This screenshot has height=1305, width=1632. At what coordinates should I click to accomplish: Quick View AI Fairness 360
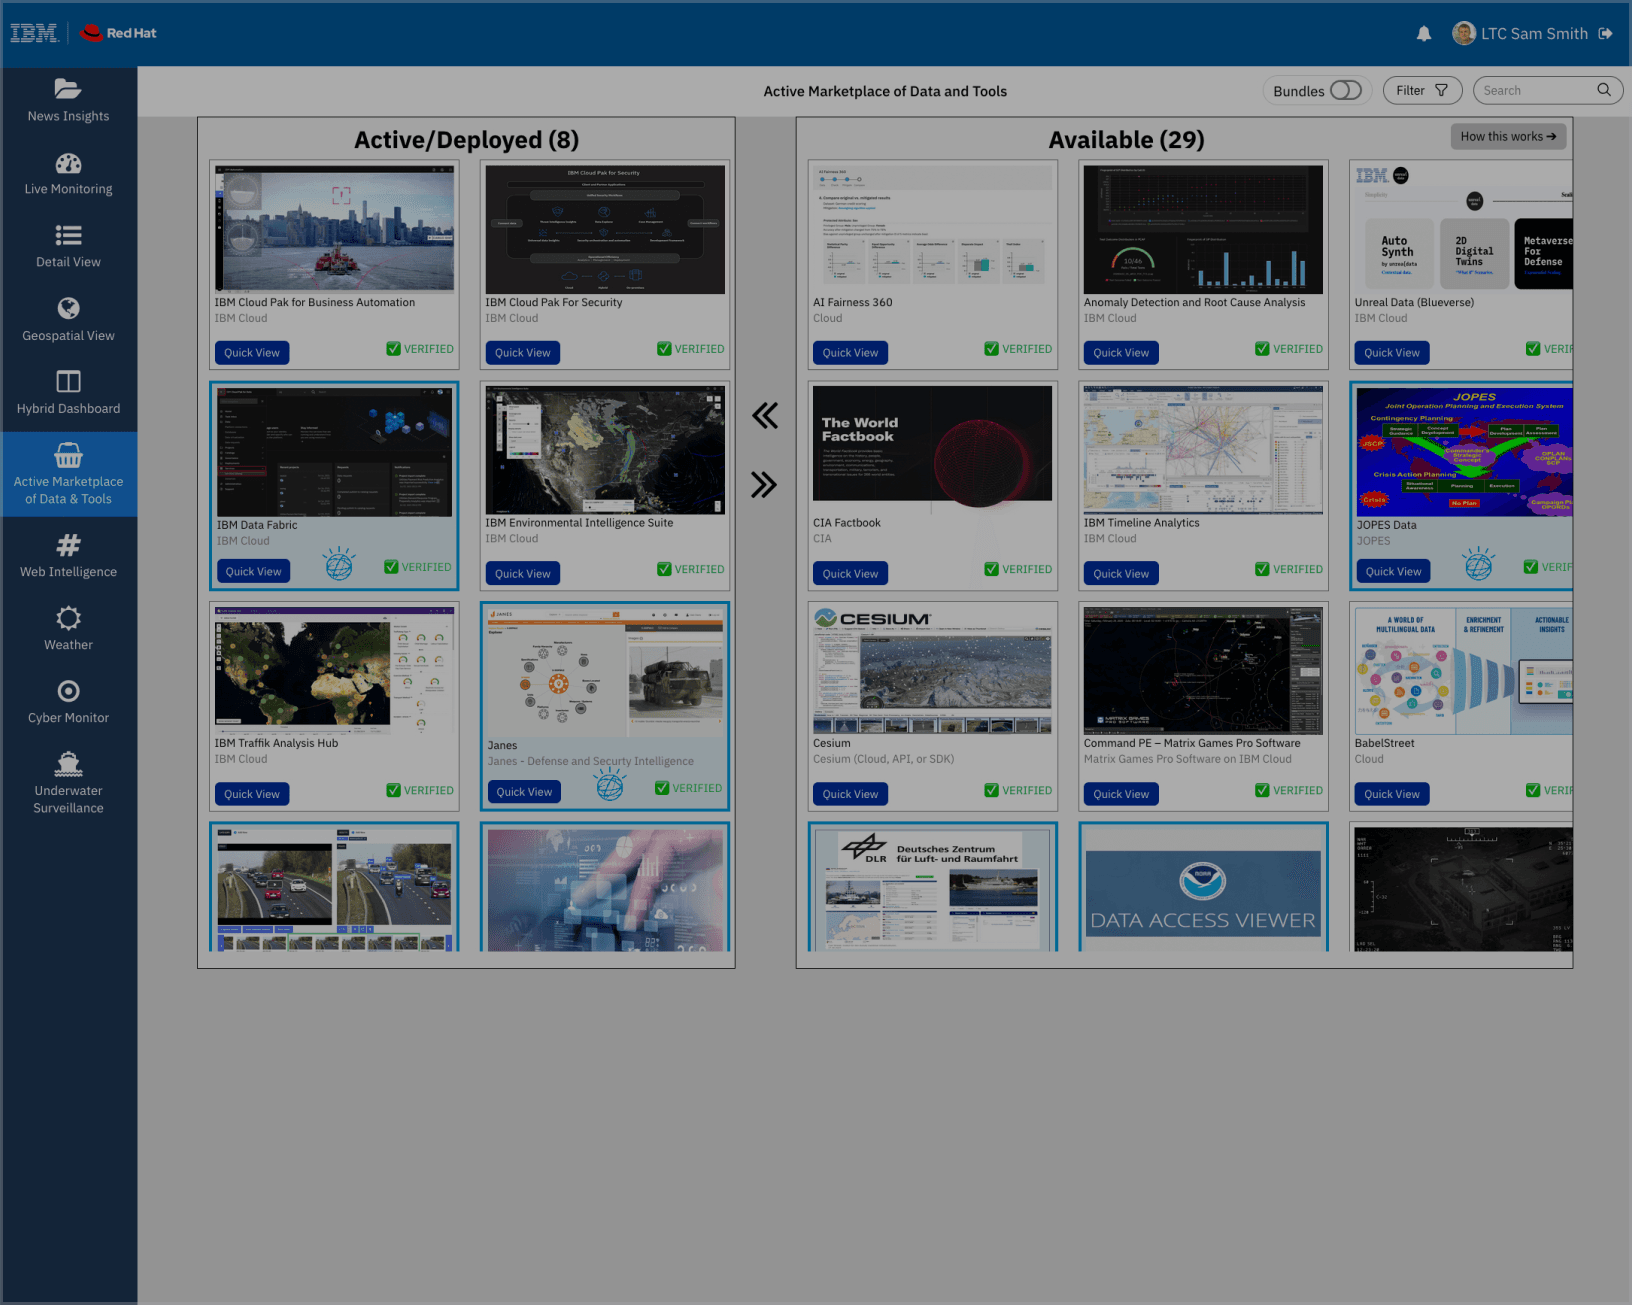(850, 353)
